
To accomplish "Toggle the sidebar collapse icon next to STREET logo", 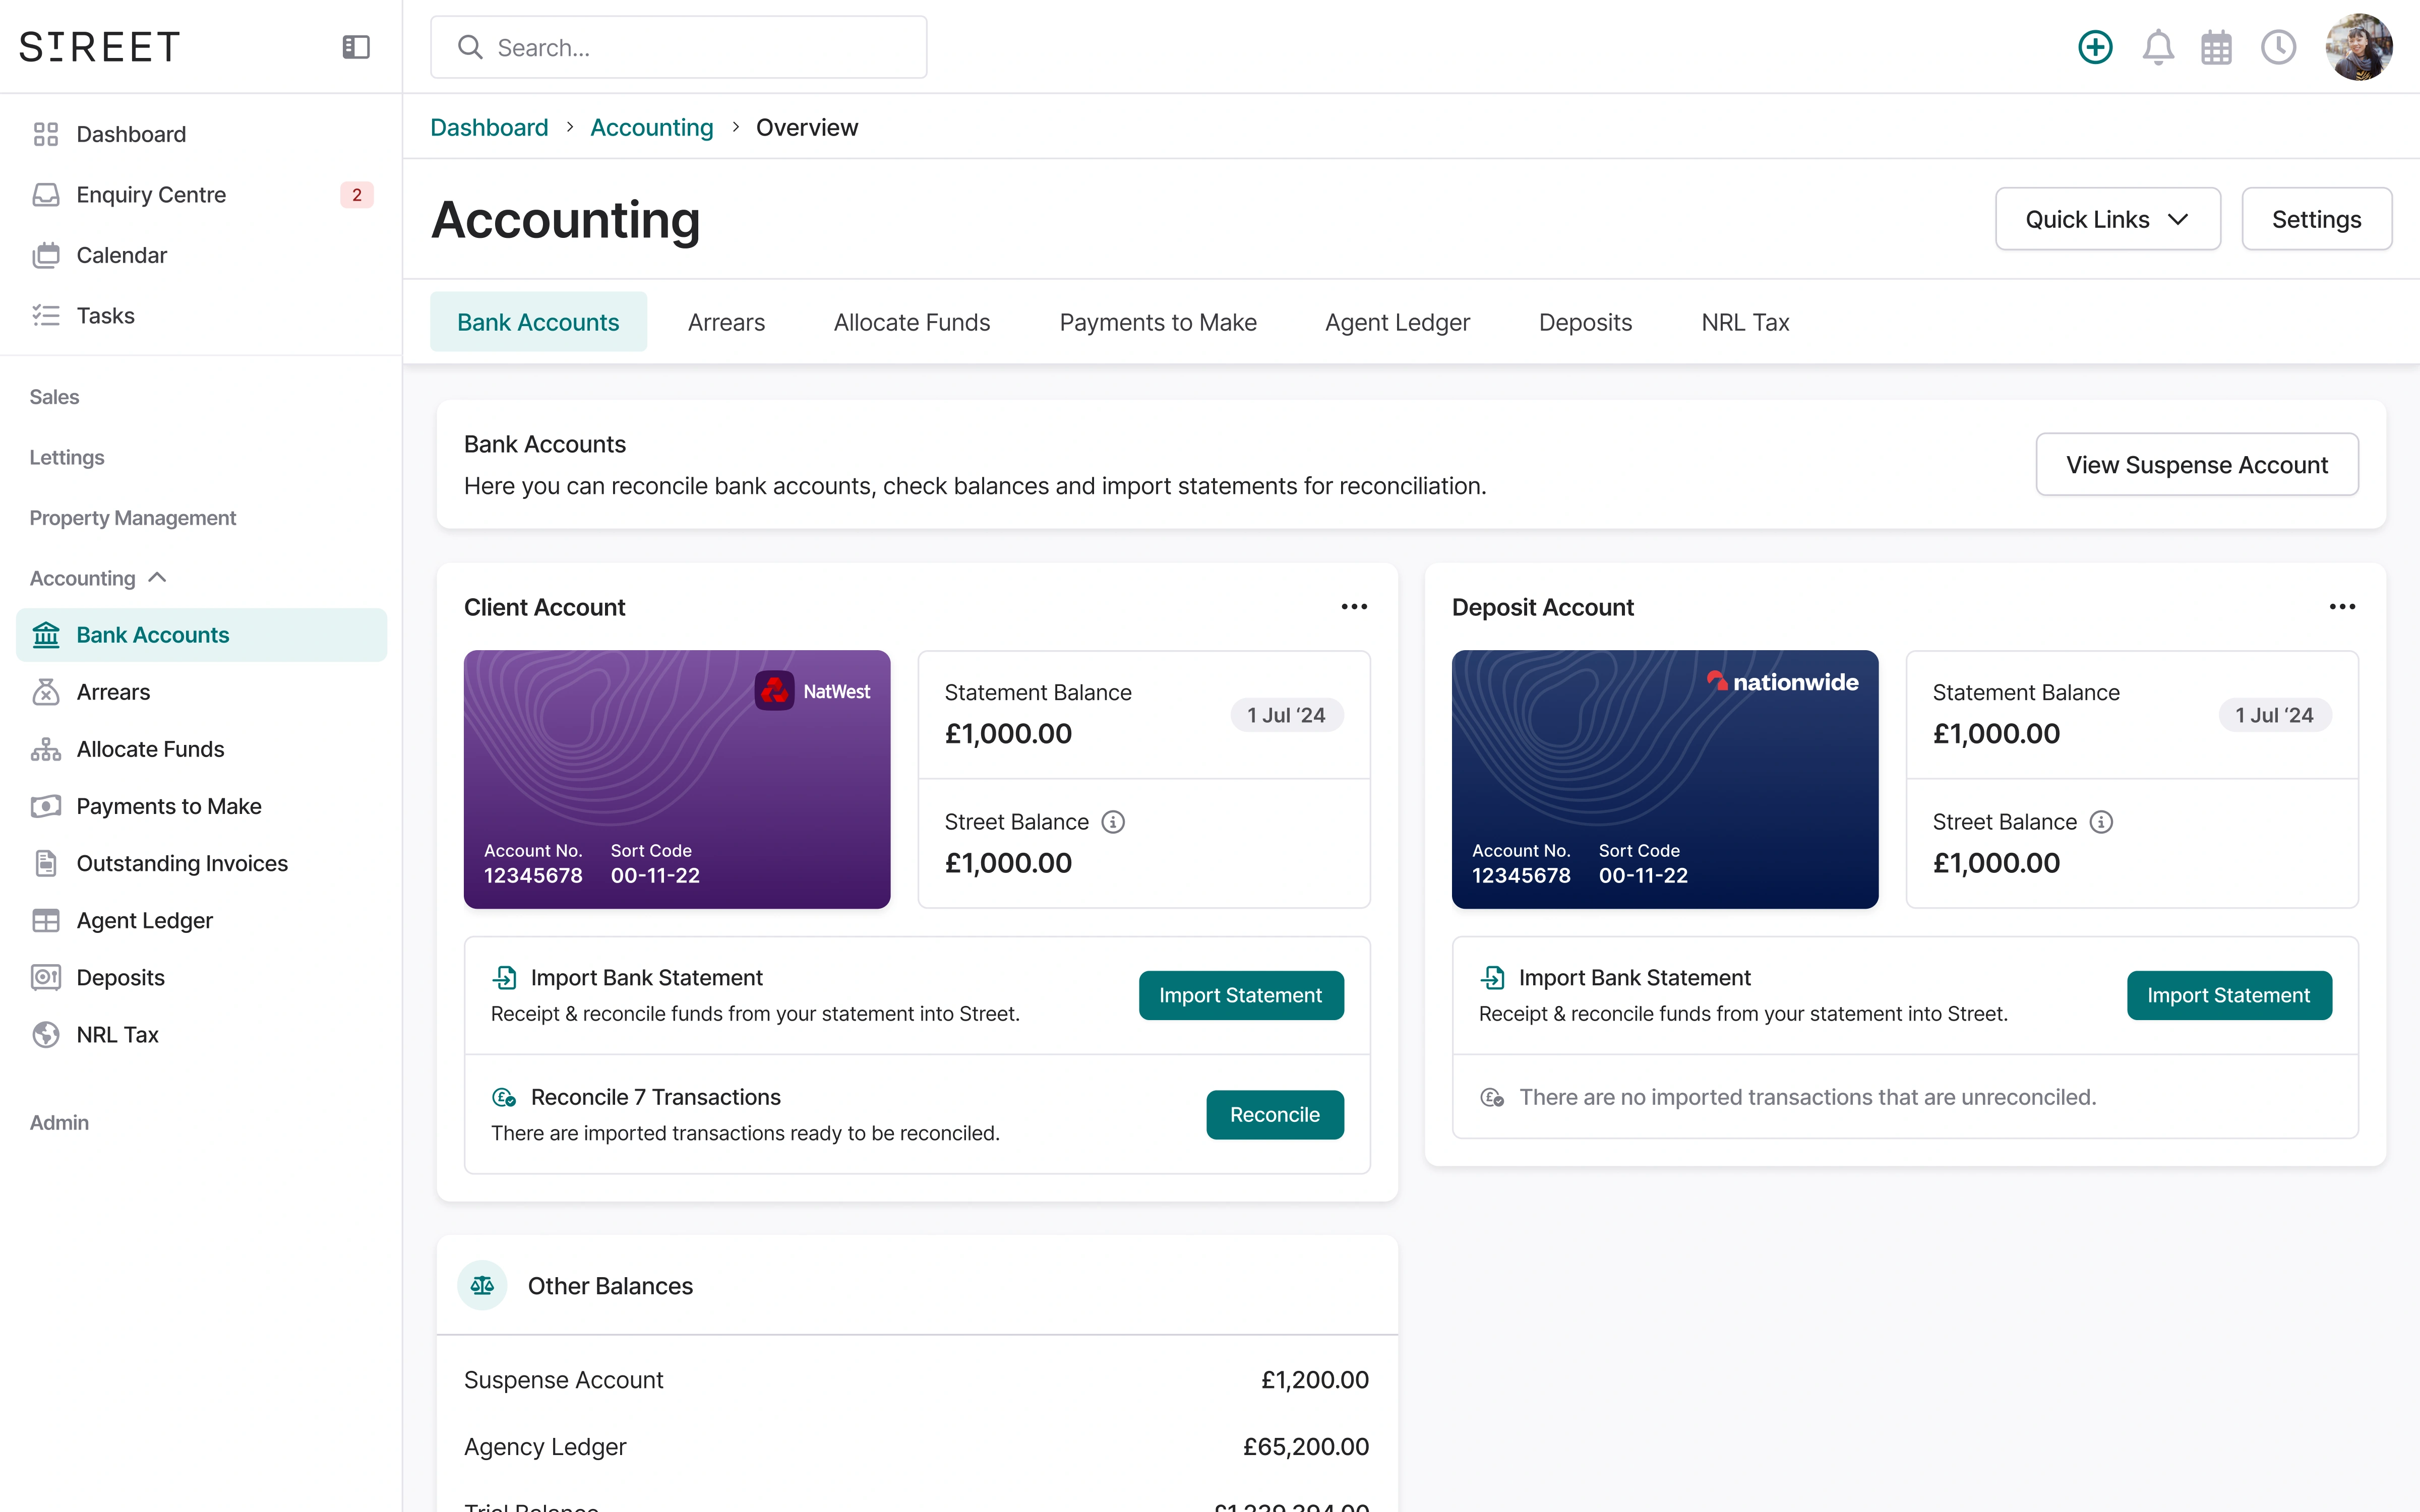I will click(x=356, y=46).
